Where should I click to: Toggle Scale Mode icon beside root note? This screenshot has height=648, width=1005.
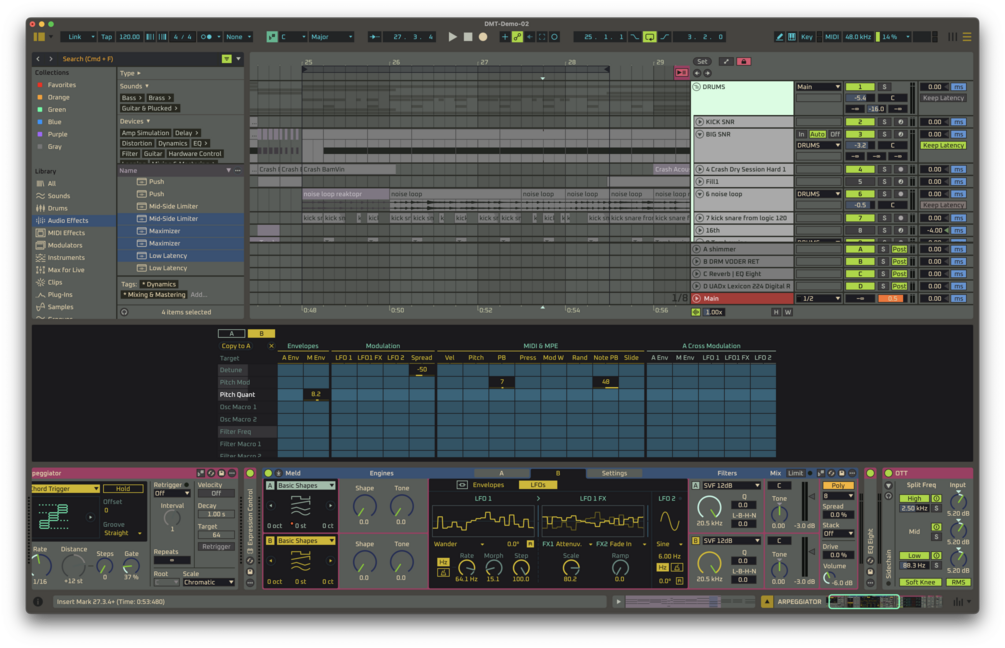272,37
